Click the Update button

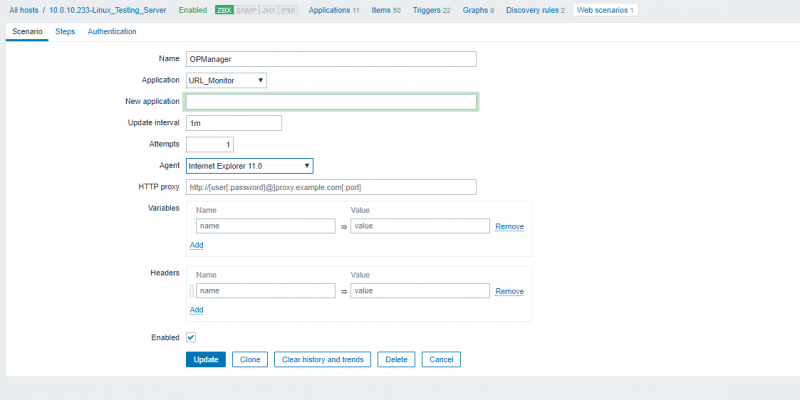coord(206,359)
